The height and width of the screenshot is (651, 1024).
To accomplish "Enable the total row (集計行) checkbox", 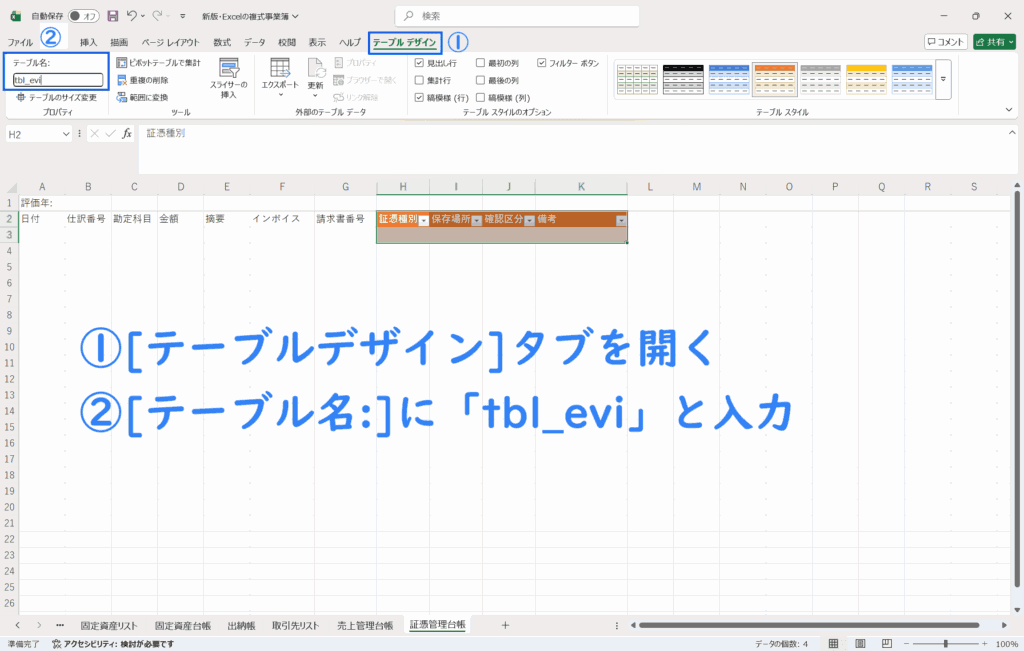I will point(420,80).
